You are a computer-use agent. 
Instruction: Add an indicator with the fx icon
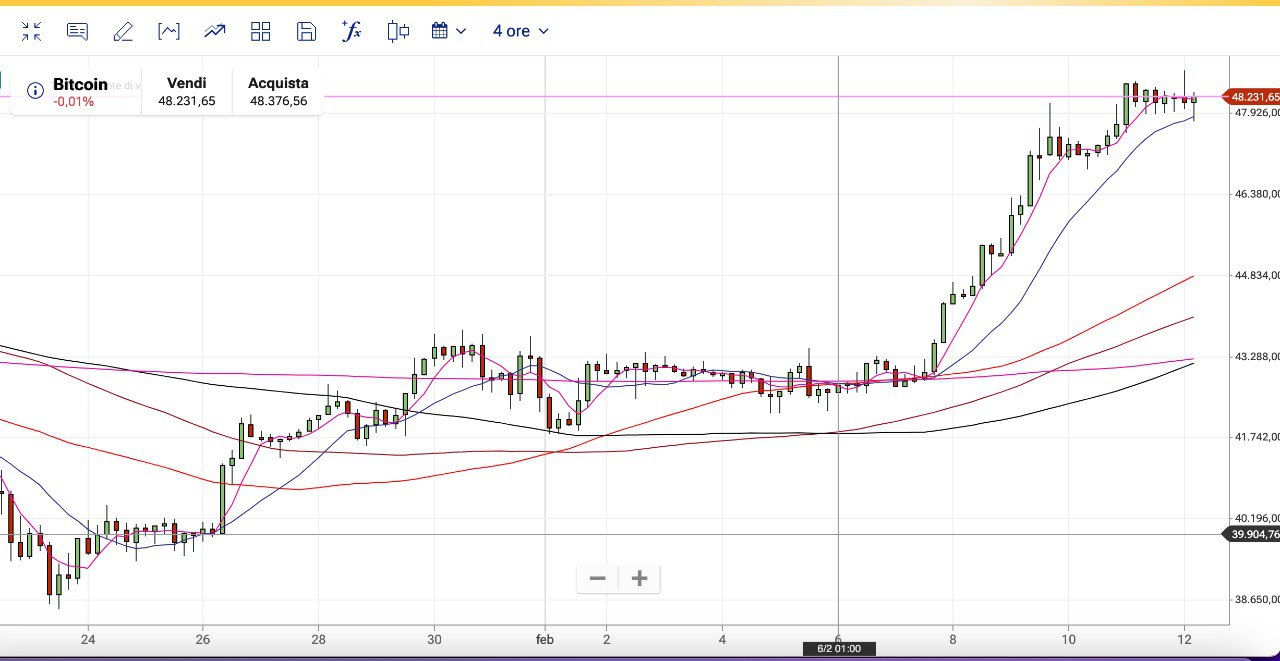point(352,32)
